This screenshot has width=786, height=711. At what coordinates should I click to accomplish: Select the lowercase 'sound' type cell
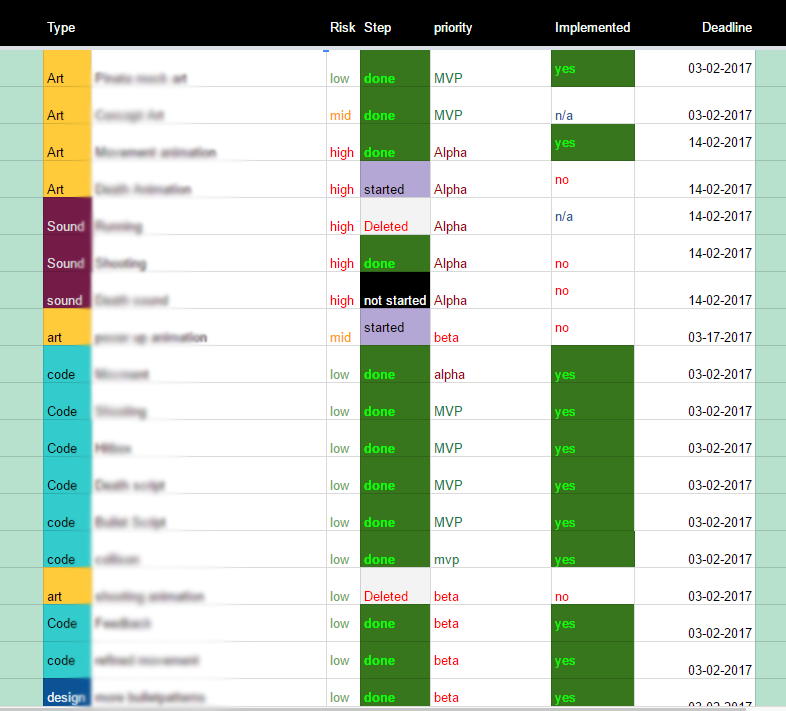tap(65, 300)
